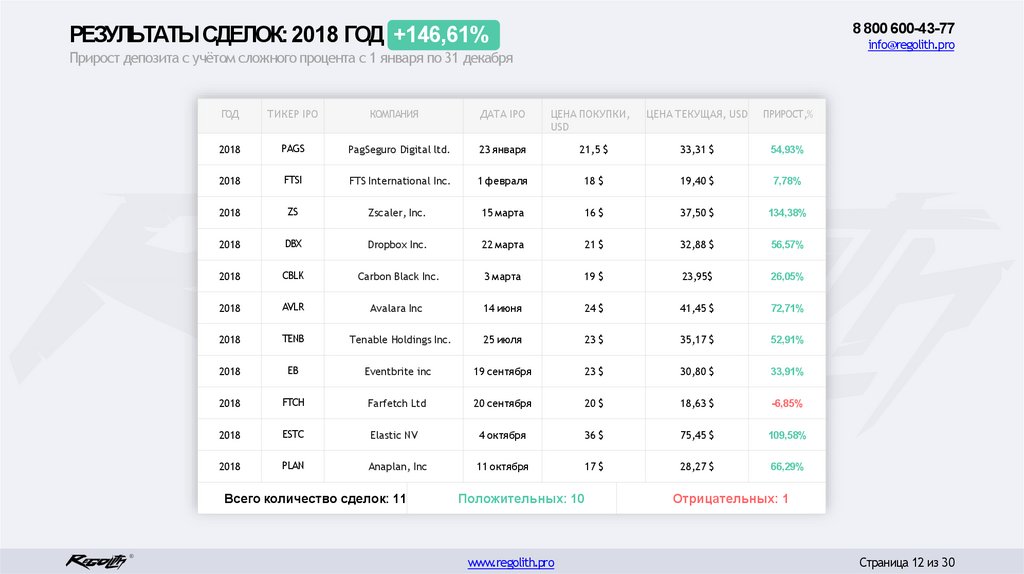Select the FTCH ticker cell
This screenshot has width=1024, height=574.
293,402
